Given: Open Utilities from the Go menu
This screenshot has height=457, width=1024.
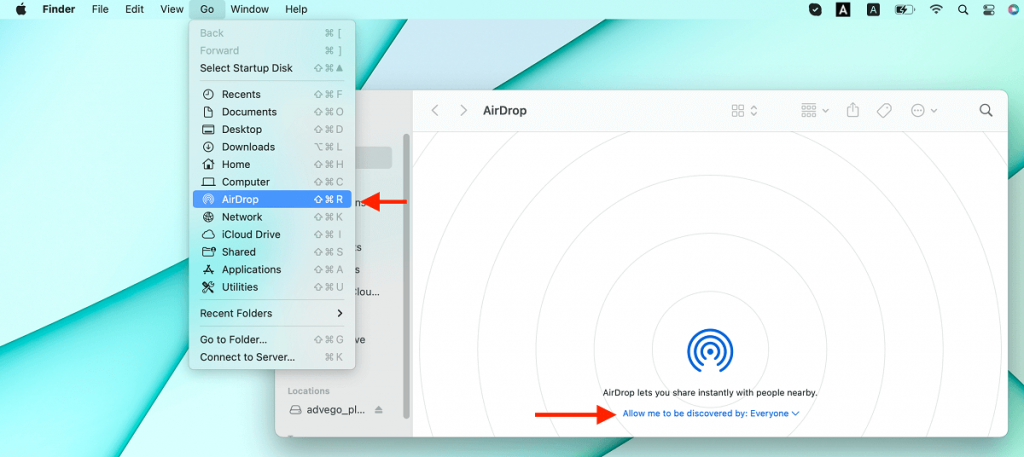Looking at the screenshot, I should click(272, 287).
